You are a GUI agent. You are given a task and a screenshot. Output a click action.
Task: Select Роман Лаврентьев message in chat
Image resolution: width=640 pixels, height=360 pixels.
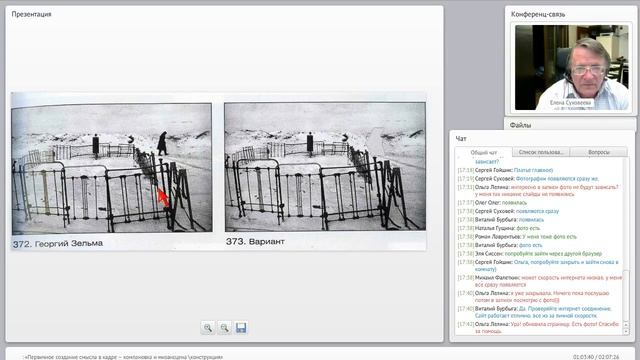pos(517,237)
